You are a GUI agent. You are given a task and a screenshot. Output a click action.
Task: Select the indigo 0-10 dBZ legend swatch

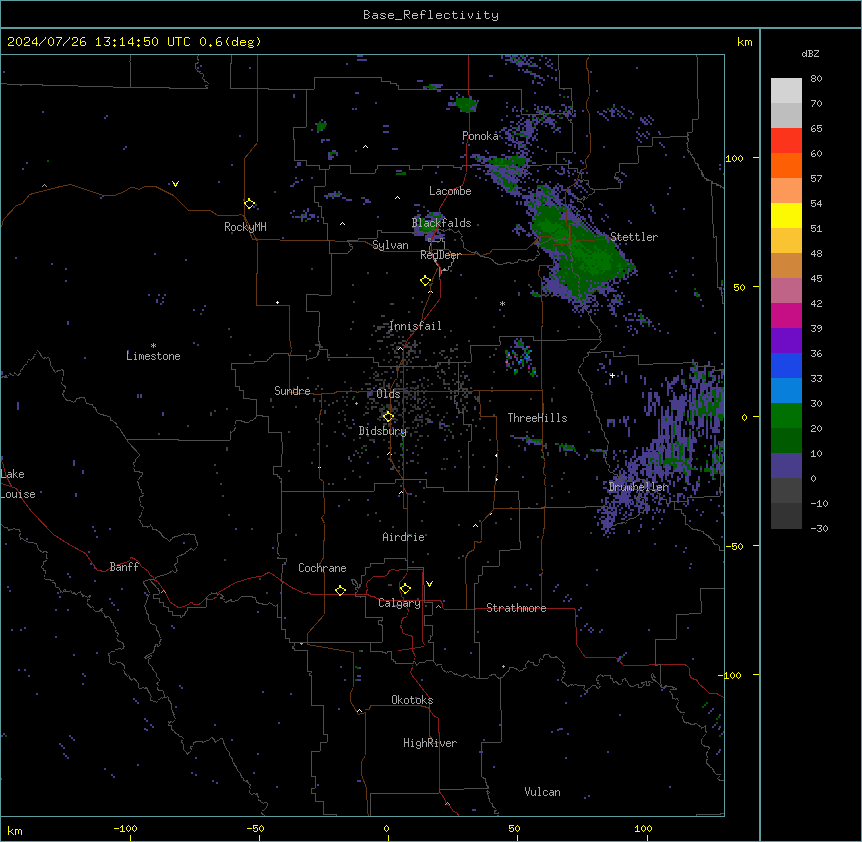click(x=786, y=466)
